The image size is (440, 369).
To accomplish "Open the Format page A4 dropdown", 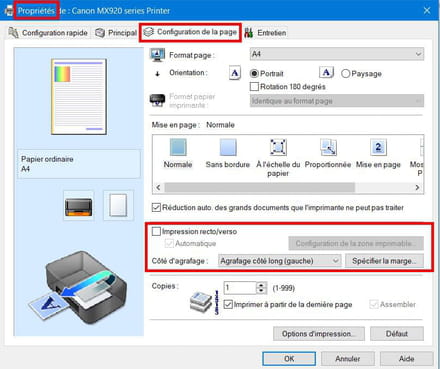I will pyautogui.click(x=337, y=54).
